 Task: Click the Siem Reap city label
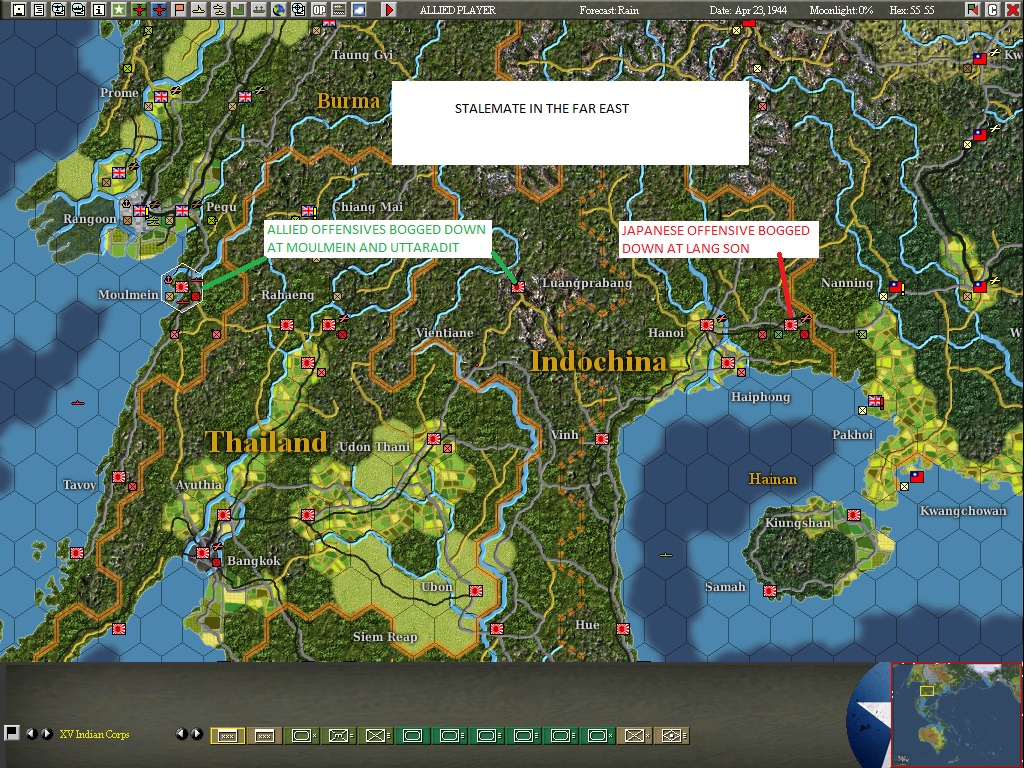(385, 636)
